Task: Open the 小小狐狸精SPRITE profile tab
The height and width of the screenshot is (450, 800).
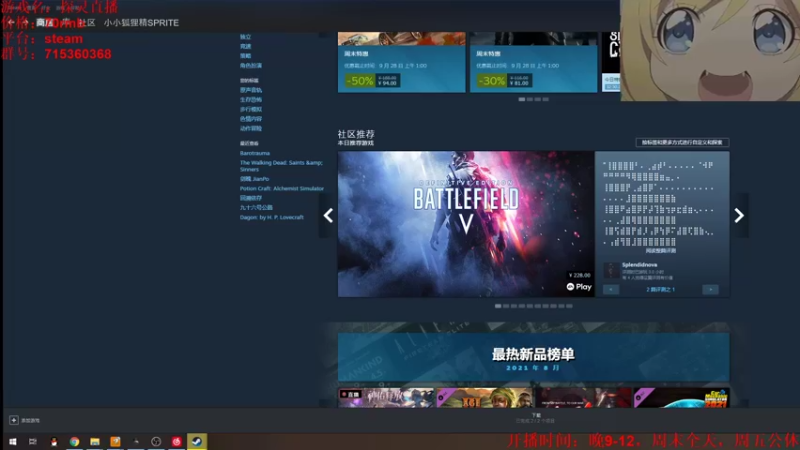Action: pos(141,22)
